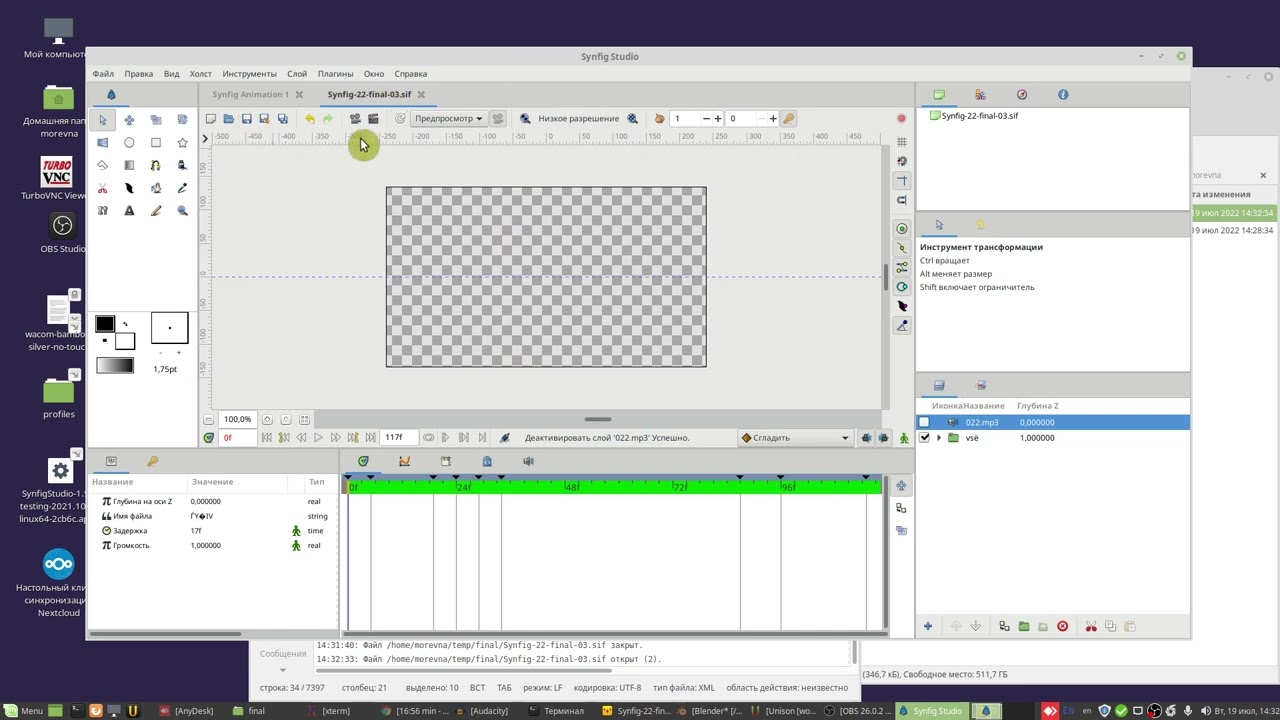This screenshot has height=720, width=1280.
Task: Click the fill color white swatch
Action: [124, 342]
